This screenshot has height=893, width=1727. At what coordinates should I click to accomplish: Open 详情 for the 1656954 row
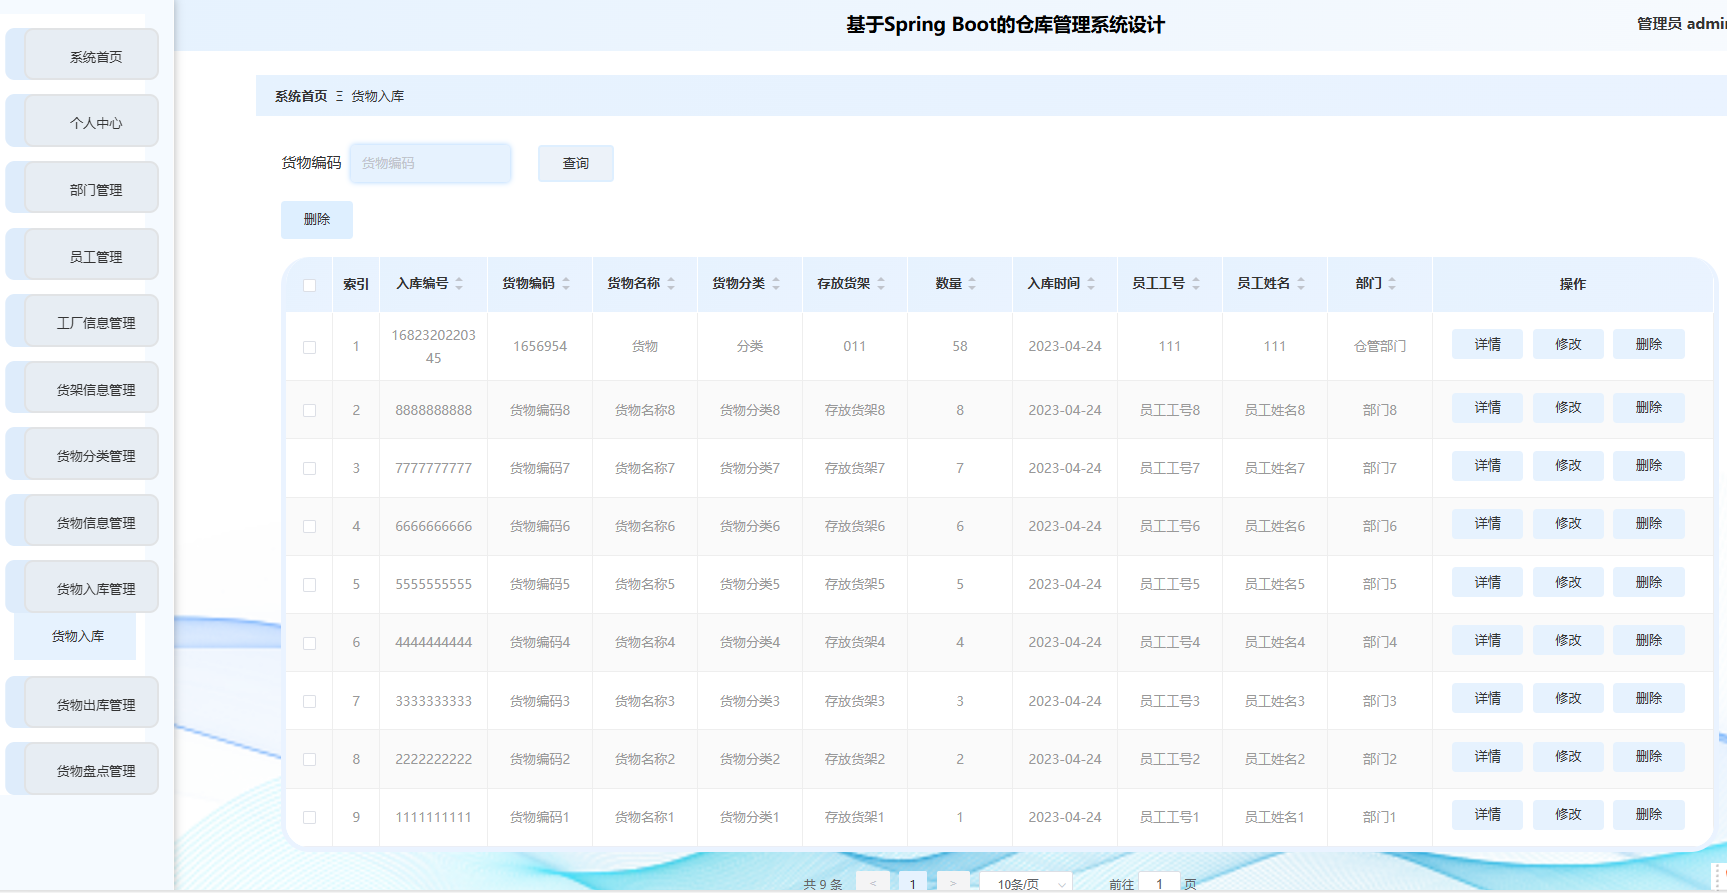click(x=1487, y=344)
